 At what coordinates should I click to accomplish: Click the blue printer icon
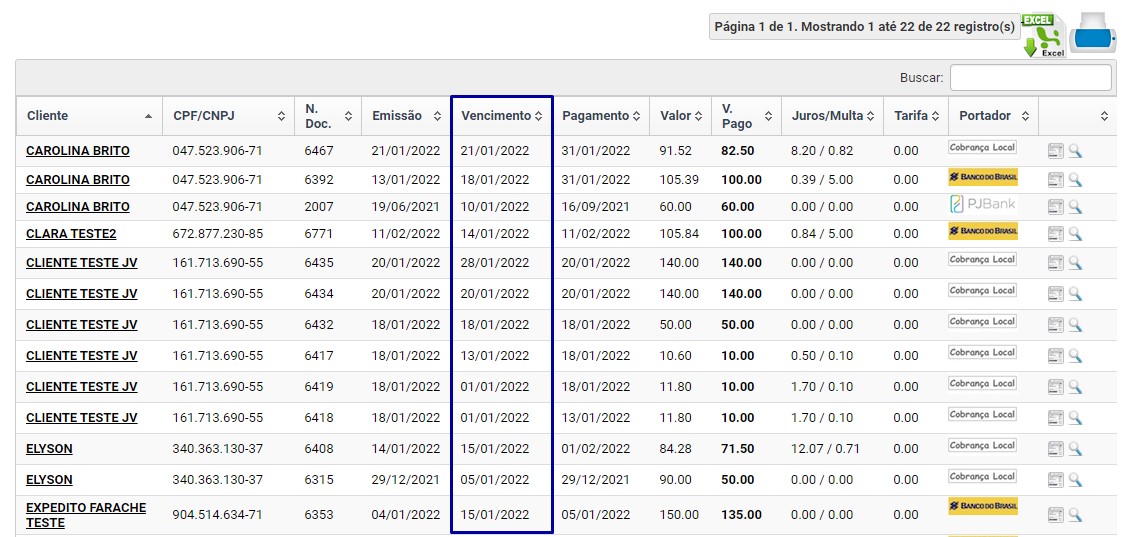(1094, 33)
